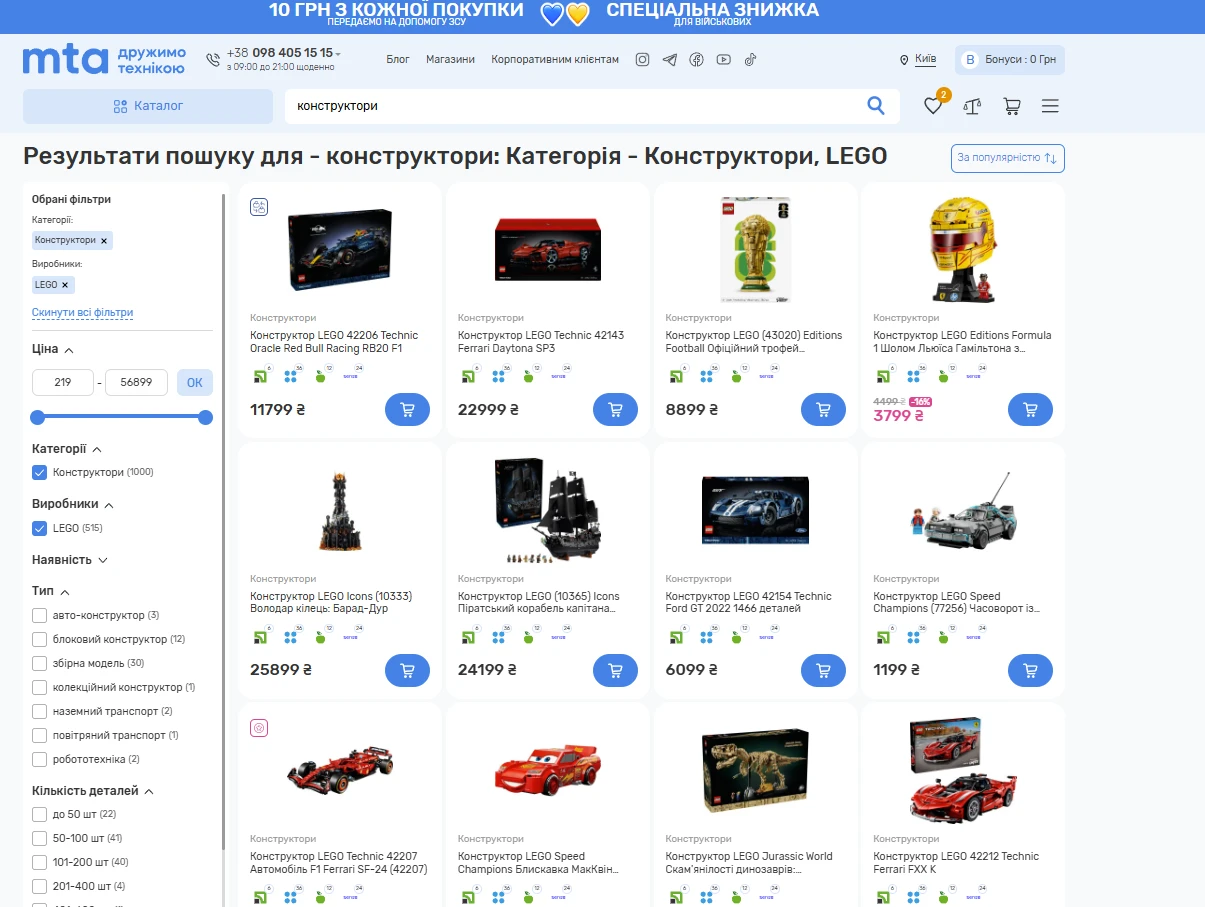
Task: Open the Facebook social link in header
Action: 697,60
